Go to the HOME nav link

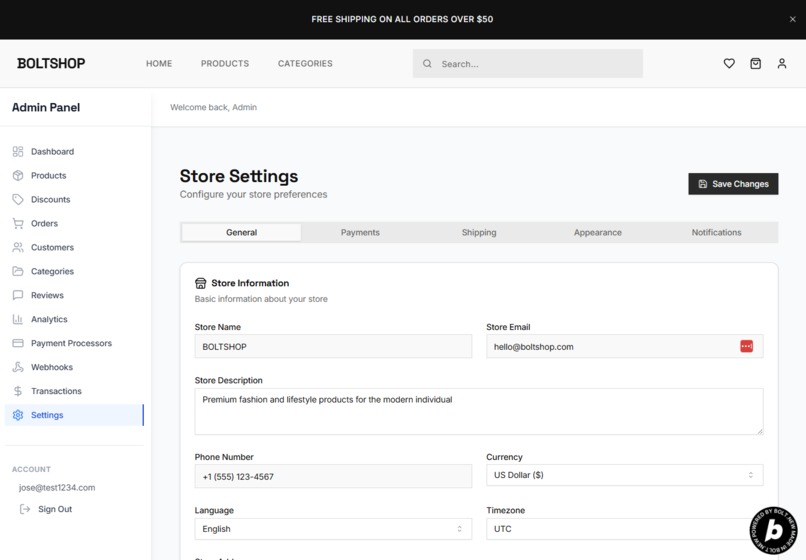pos(159,63)
